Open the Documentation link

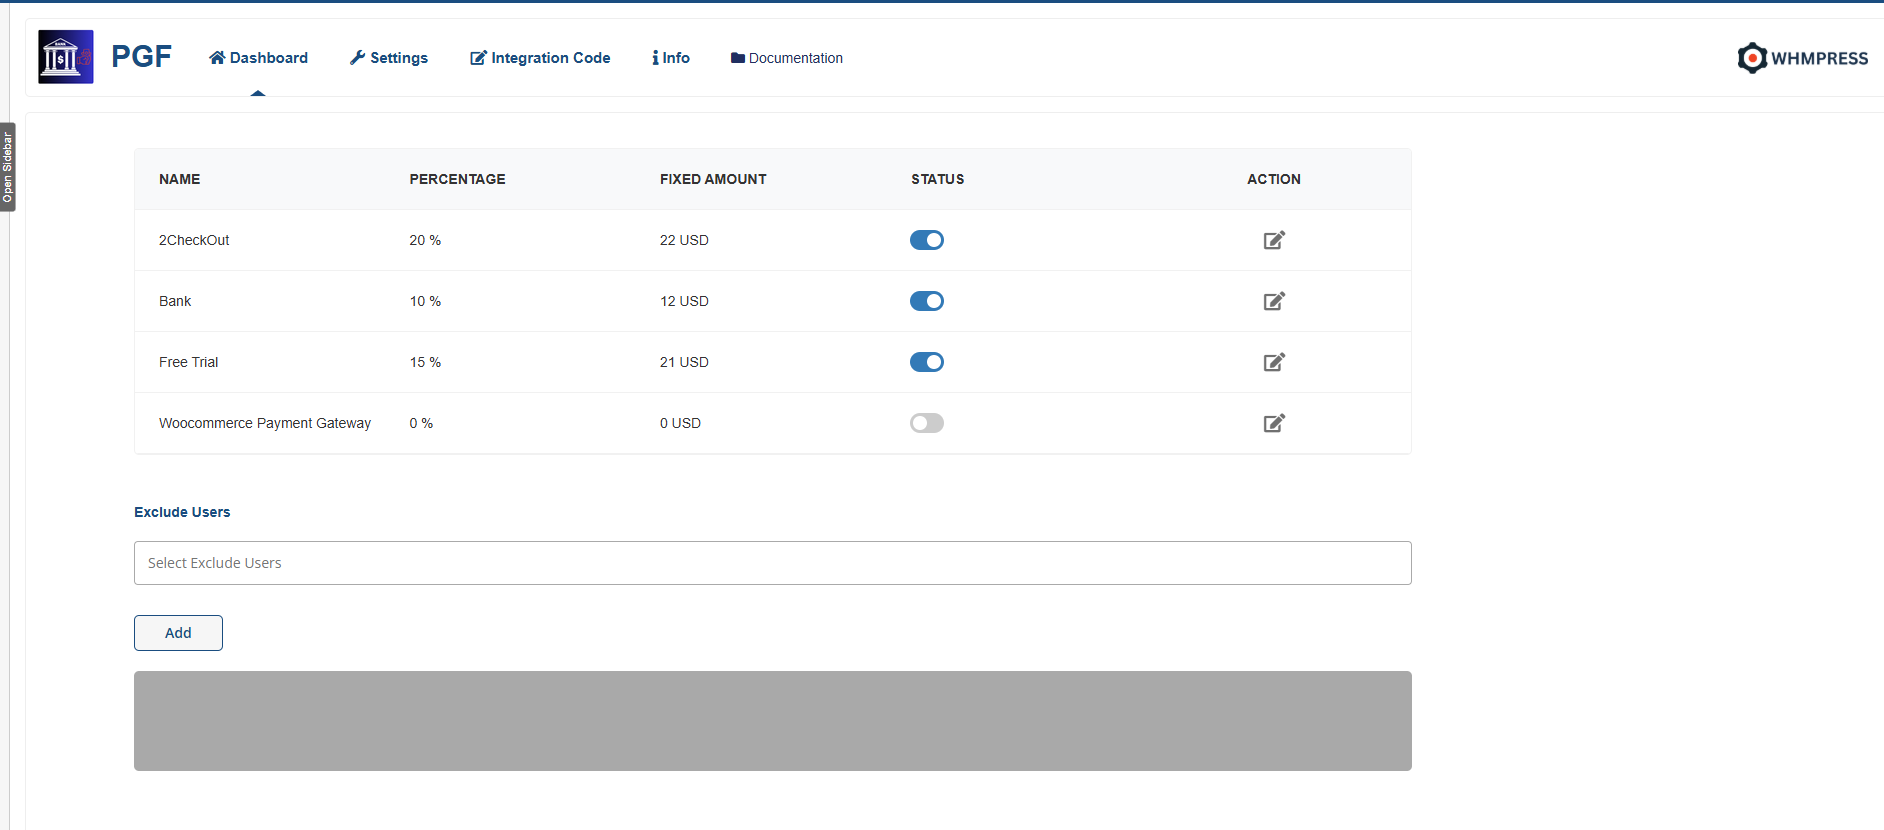click(787, 58)
